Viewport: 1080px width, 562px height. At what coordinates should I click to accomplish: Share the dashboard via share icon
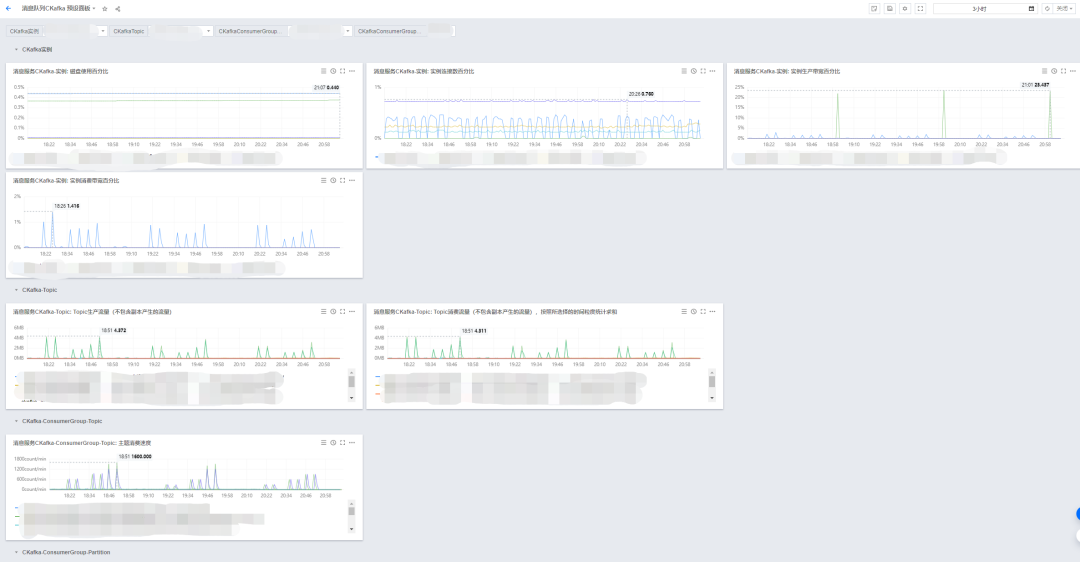118,9
